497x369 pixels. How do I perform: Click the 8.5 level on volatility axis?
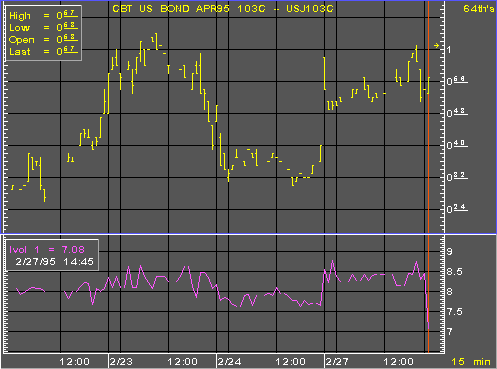click(455, 272)
